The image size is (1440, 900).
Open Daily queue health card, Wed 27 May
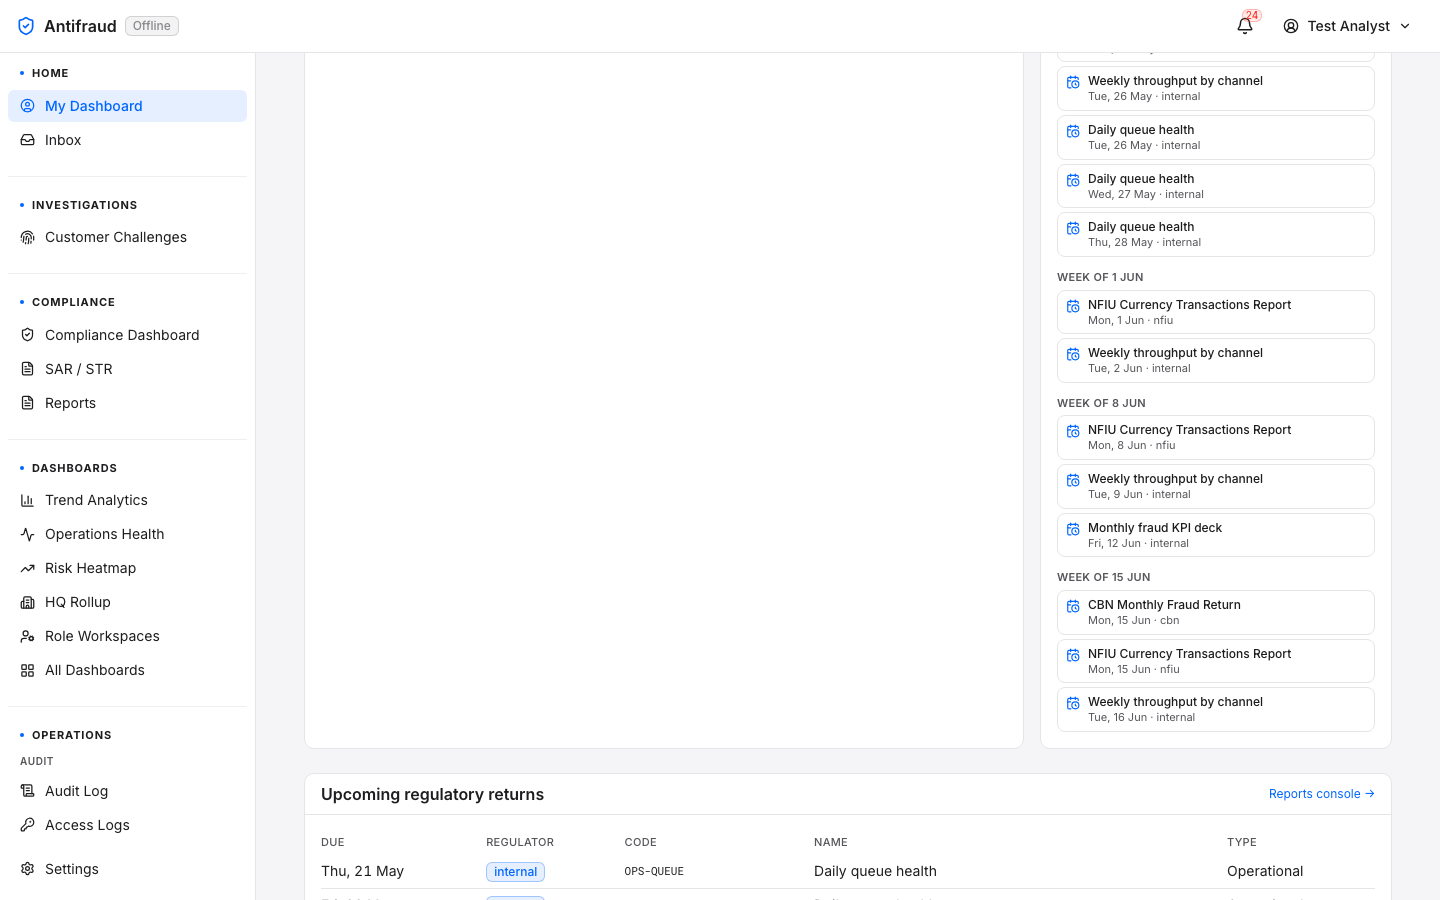point(1215,186)
